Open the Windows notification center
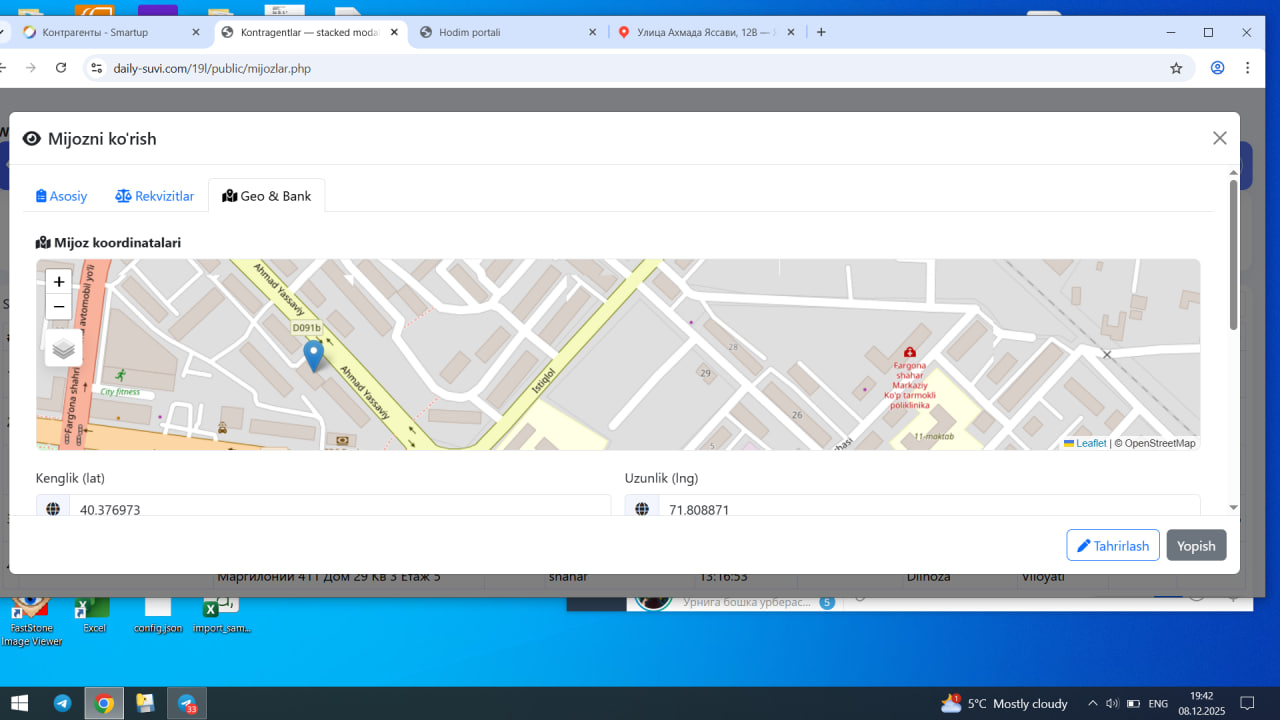This screenshot has height=720, width=1280. tap(1247, 703)
